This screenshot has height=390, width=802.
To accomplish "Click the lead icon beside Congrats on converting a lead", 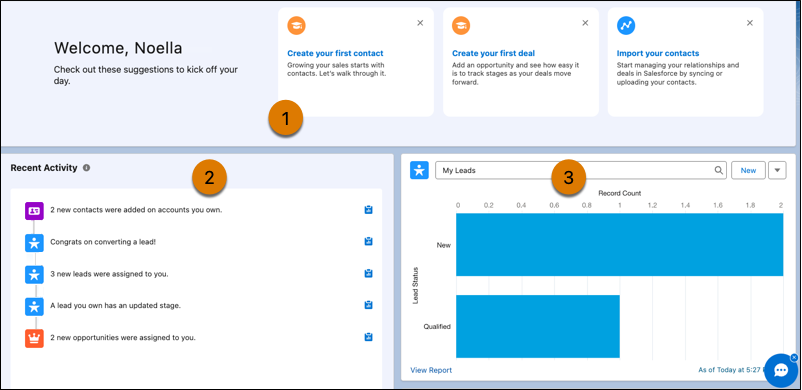I will (x=34, y=242).
